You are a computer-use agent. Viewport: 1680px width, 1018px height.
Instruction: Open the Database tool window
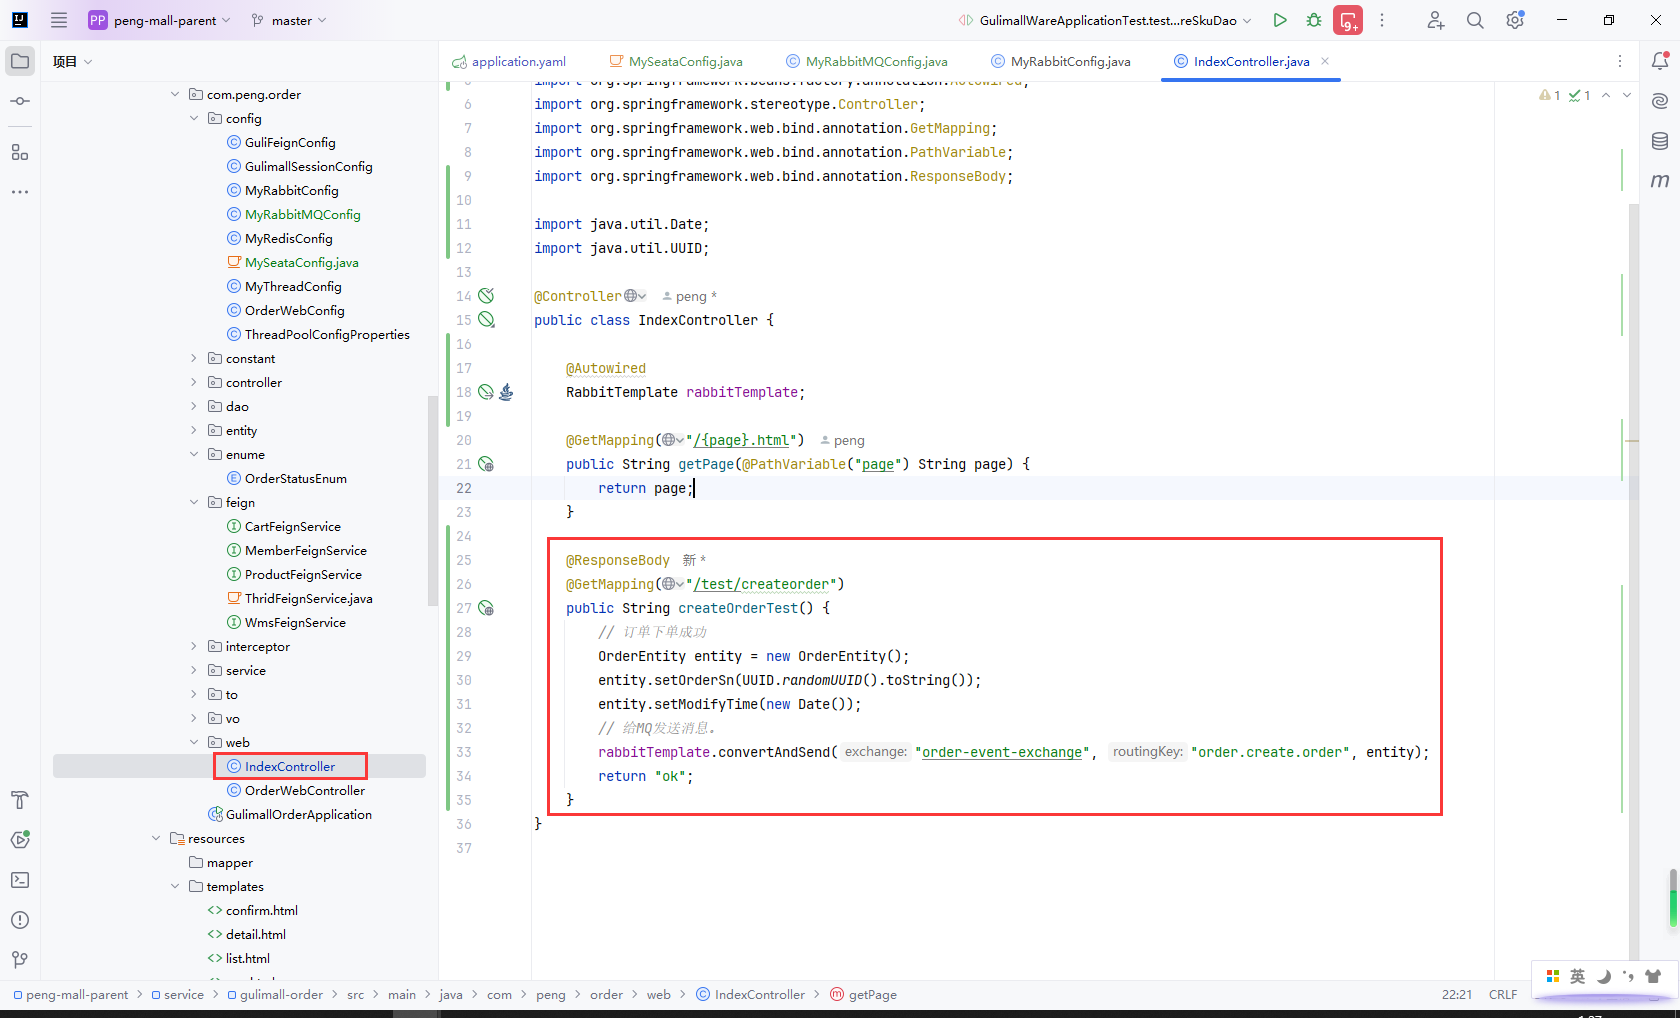[1660, 141]
